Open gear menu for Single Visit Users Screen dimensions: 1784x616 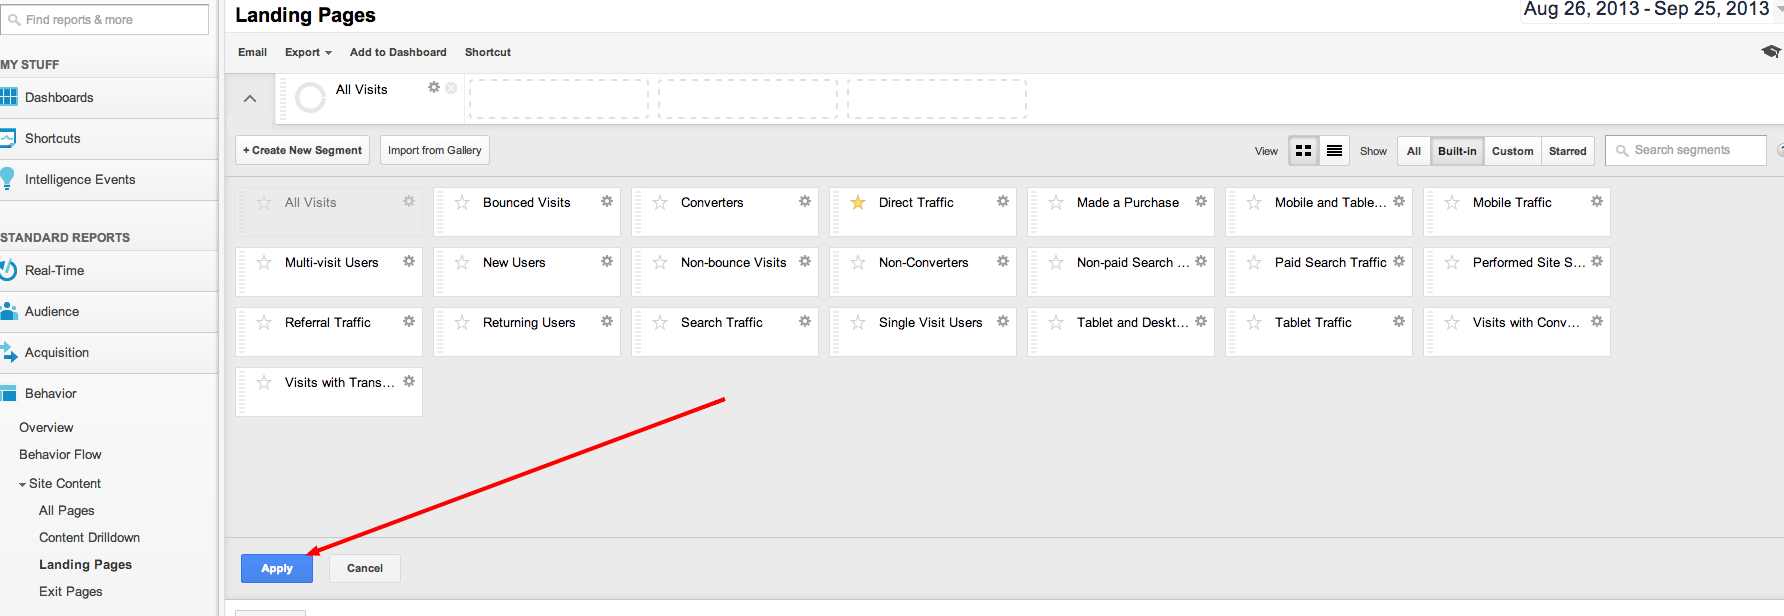point(1003,321)
